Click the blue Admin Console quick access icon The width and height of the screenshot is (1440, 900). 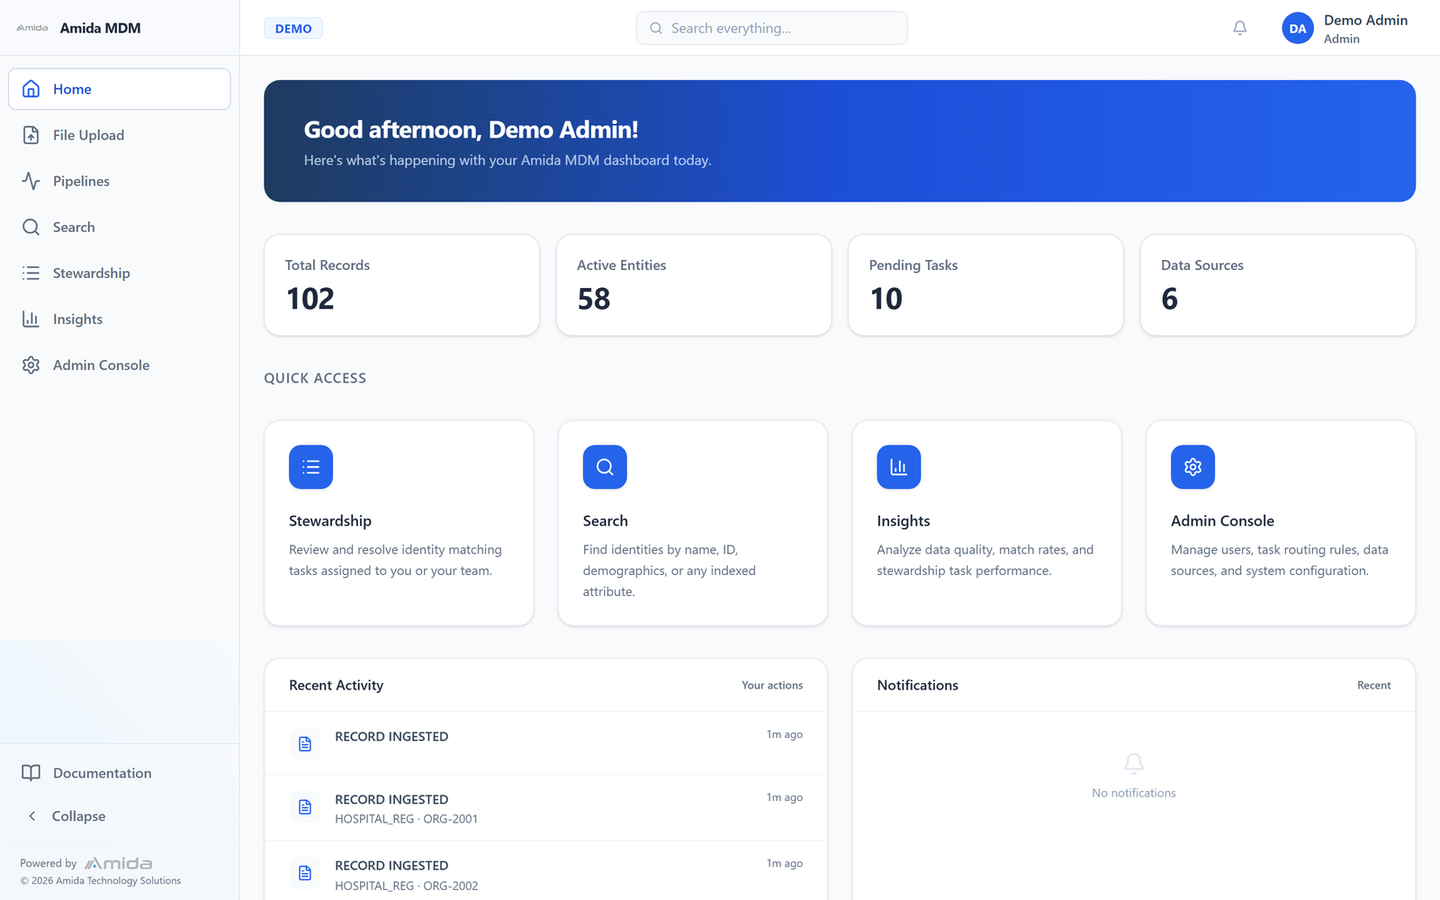pyautogui.click(x=1193, y=467)
